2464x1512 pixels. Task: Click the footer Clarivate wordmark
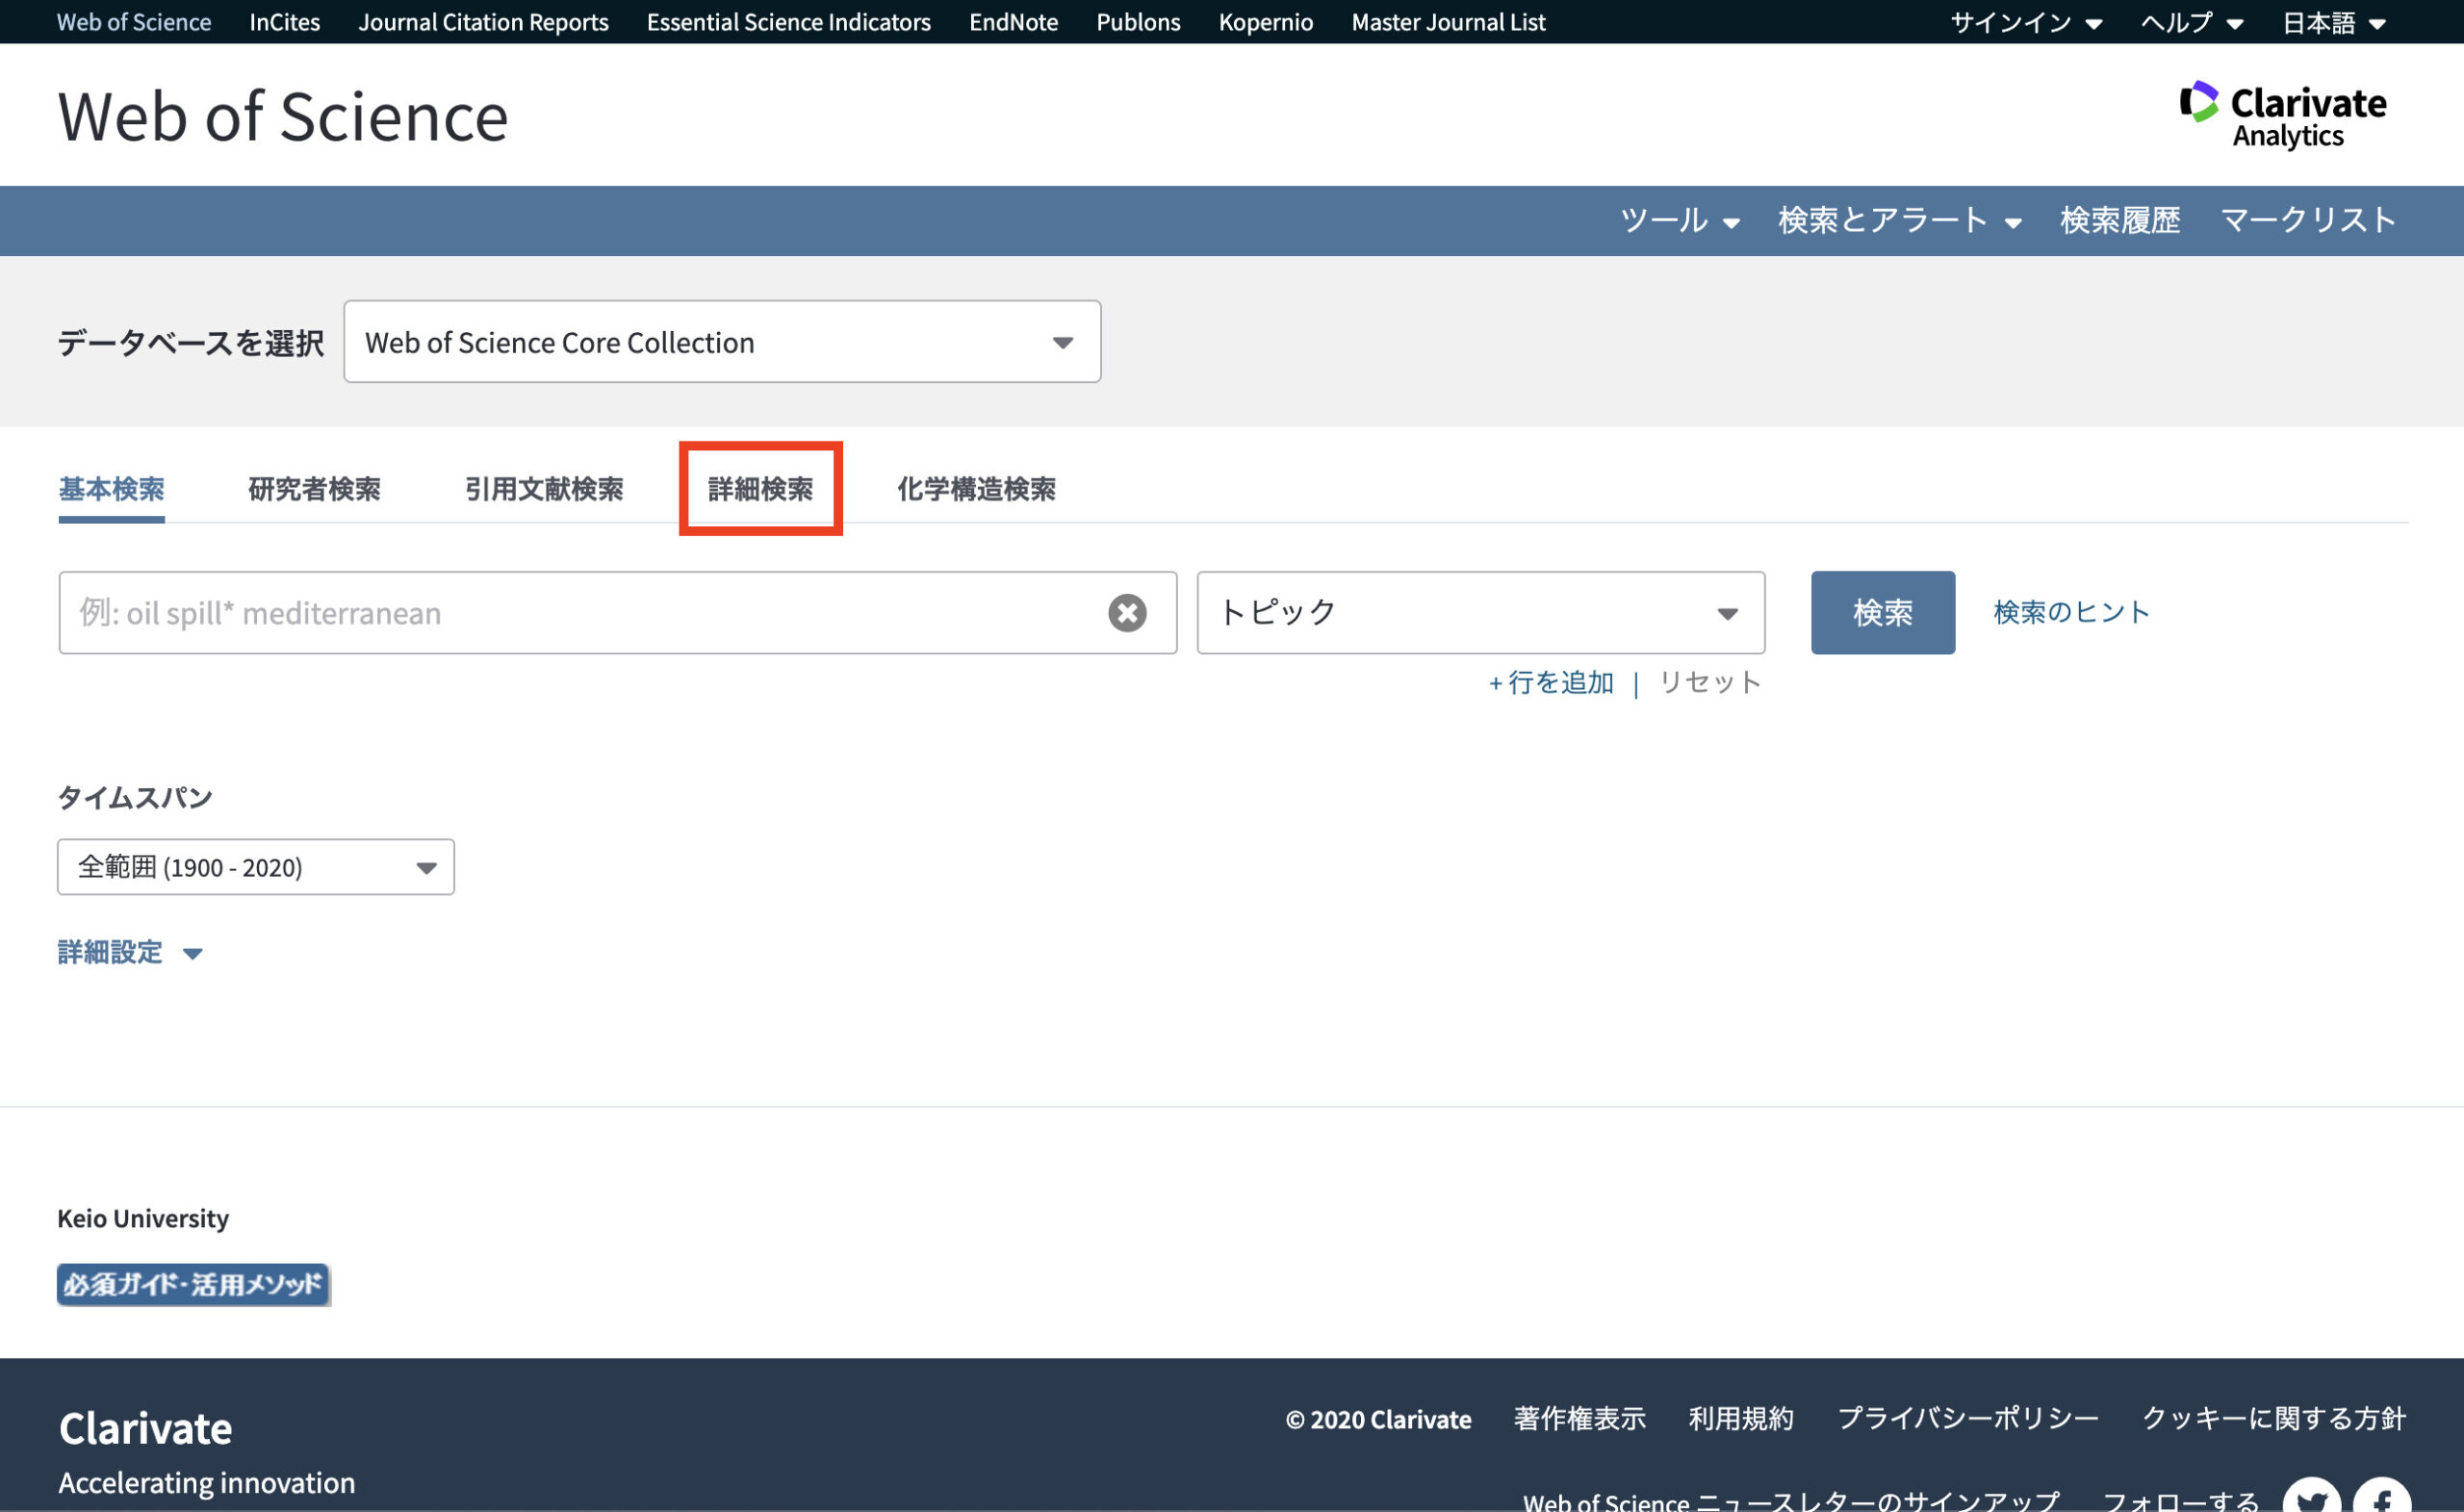(x=145, y=1428)
